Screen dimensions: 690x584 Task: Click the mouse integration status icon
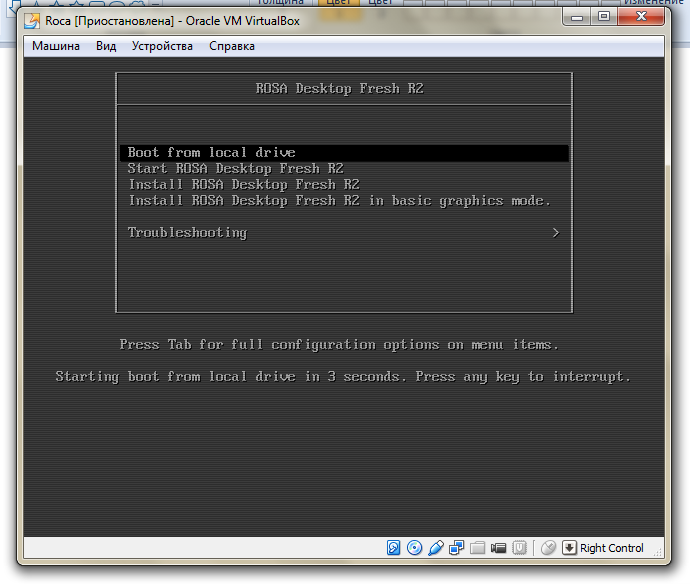[548, 548]
